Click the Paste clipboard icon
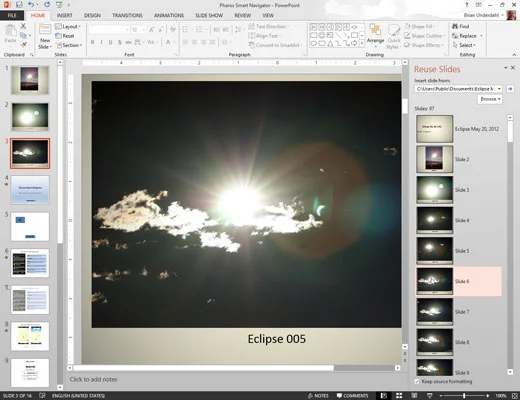This screenshot has height=400, width=520. tap(10, 31)
